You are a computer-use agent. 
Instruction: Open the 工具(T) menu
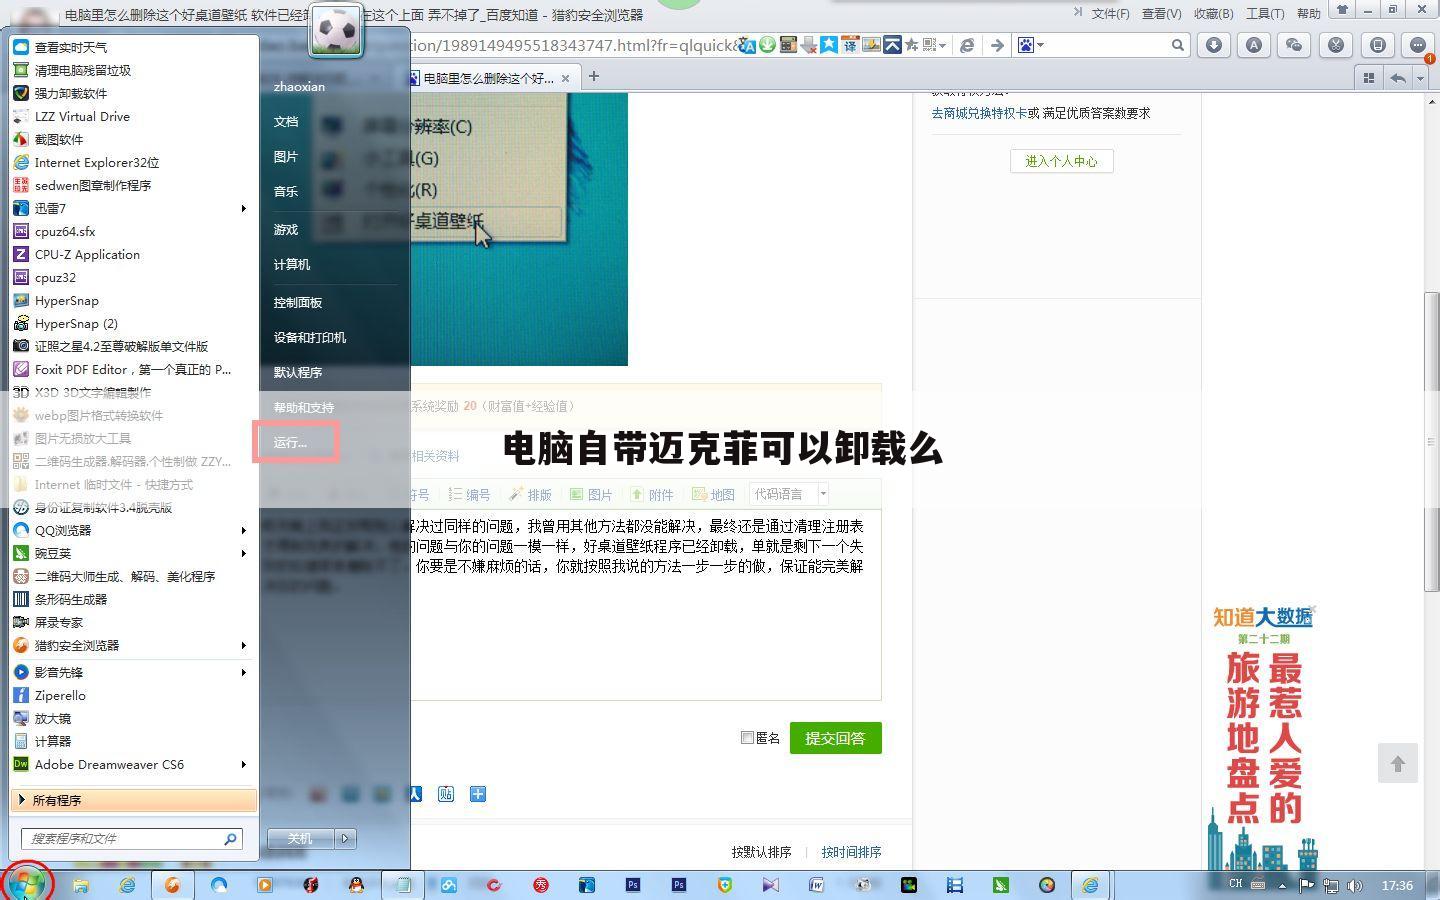pyautogui.click(x=1265, y=13)
